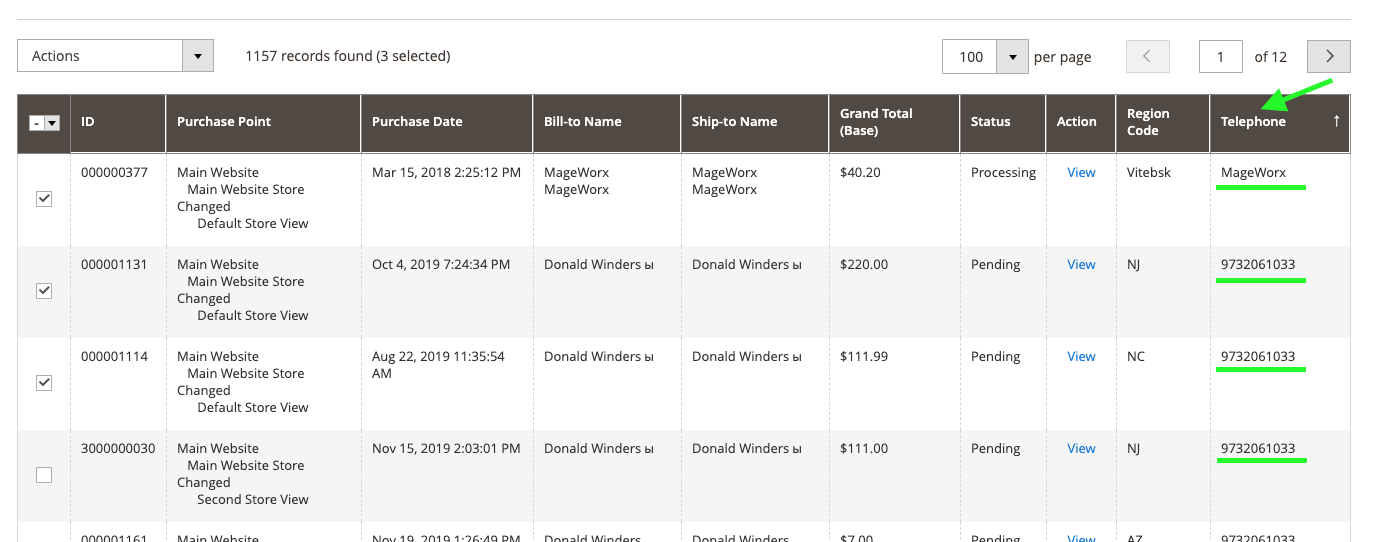
Task: Open View link for order 3000000030
Action: click(1081, 449)
